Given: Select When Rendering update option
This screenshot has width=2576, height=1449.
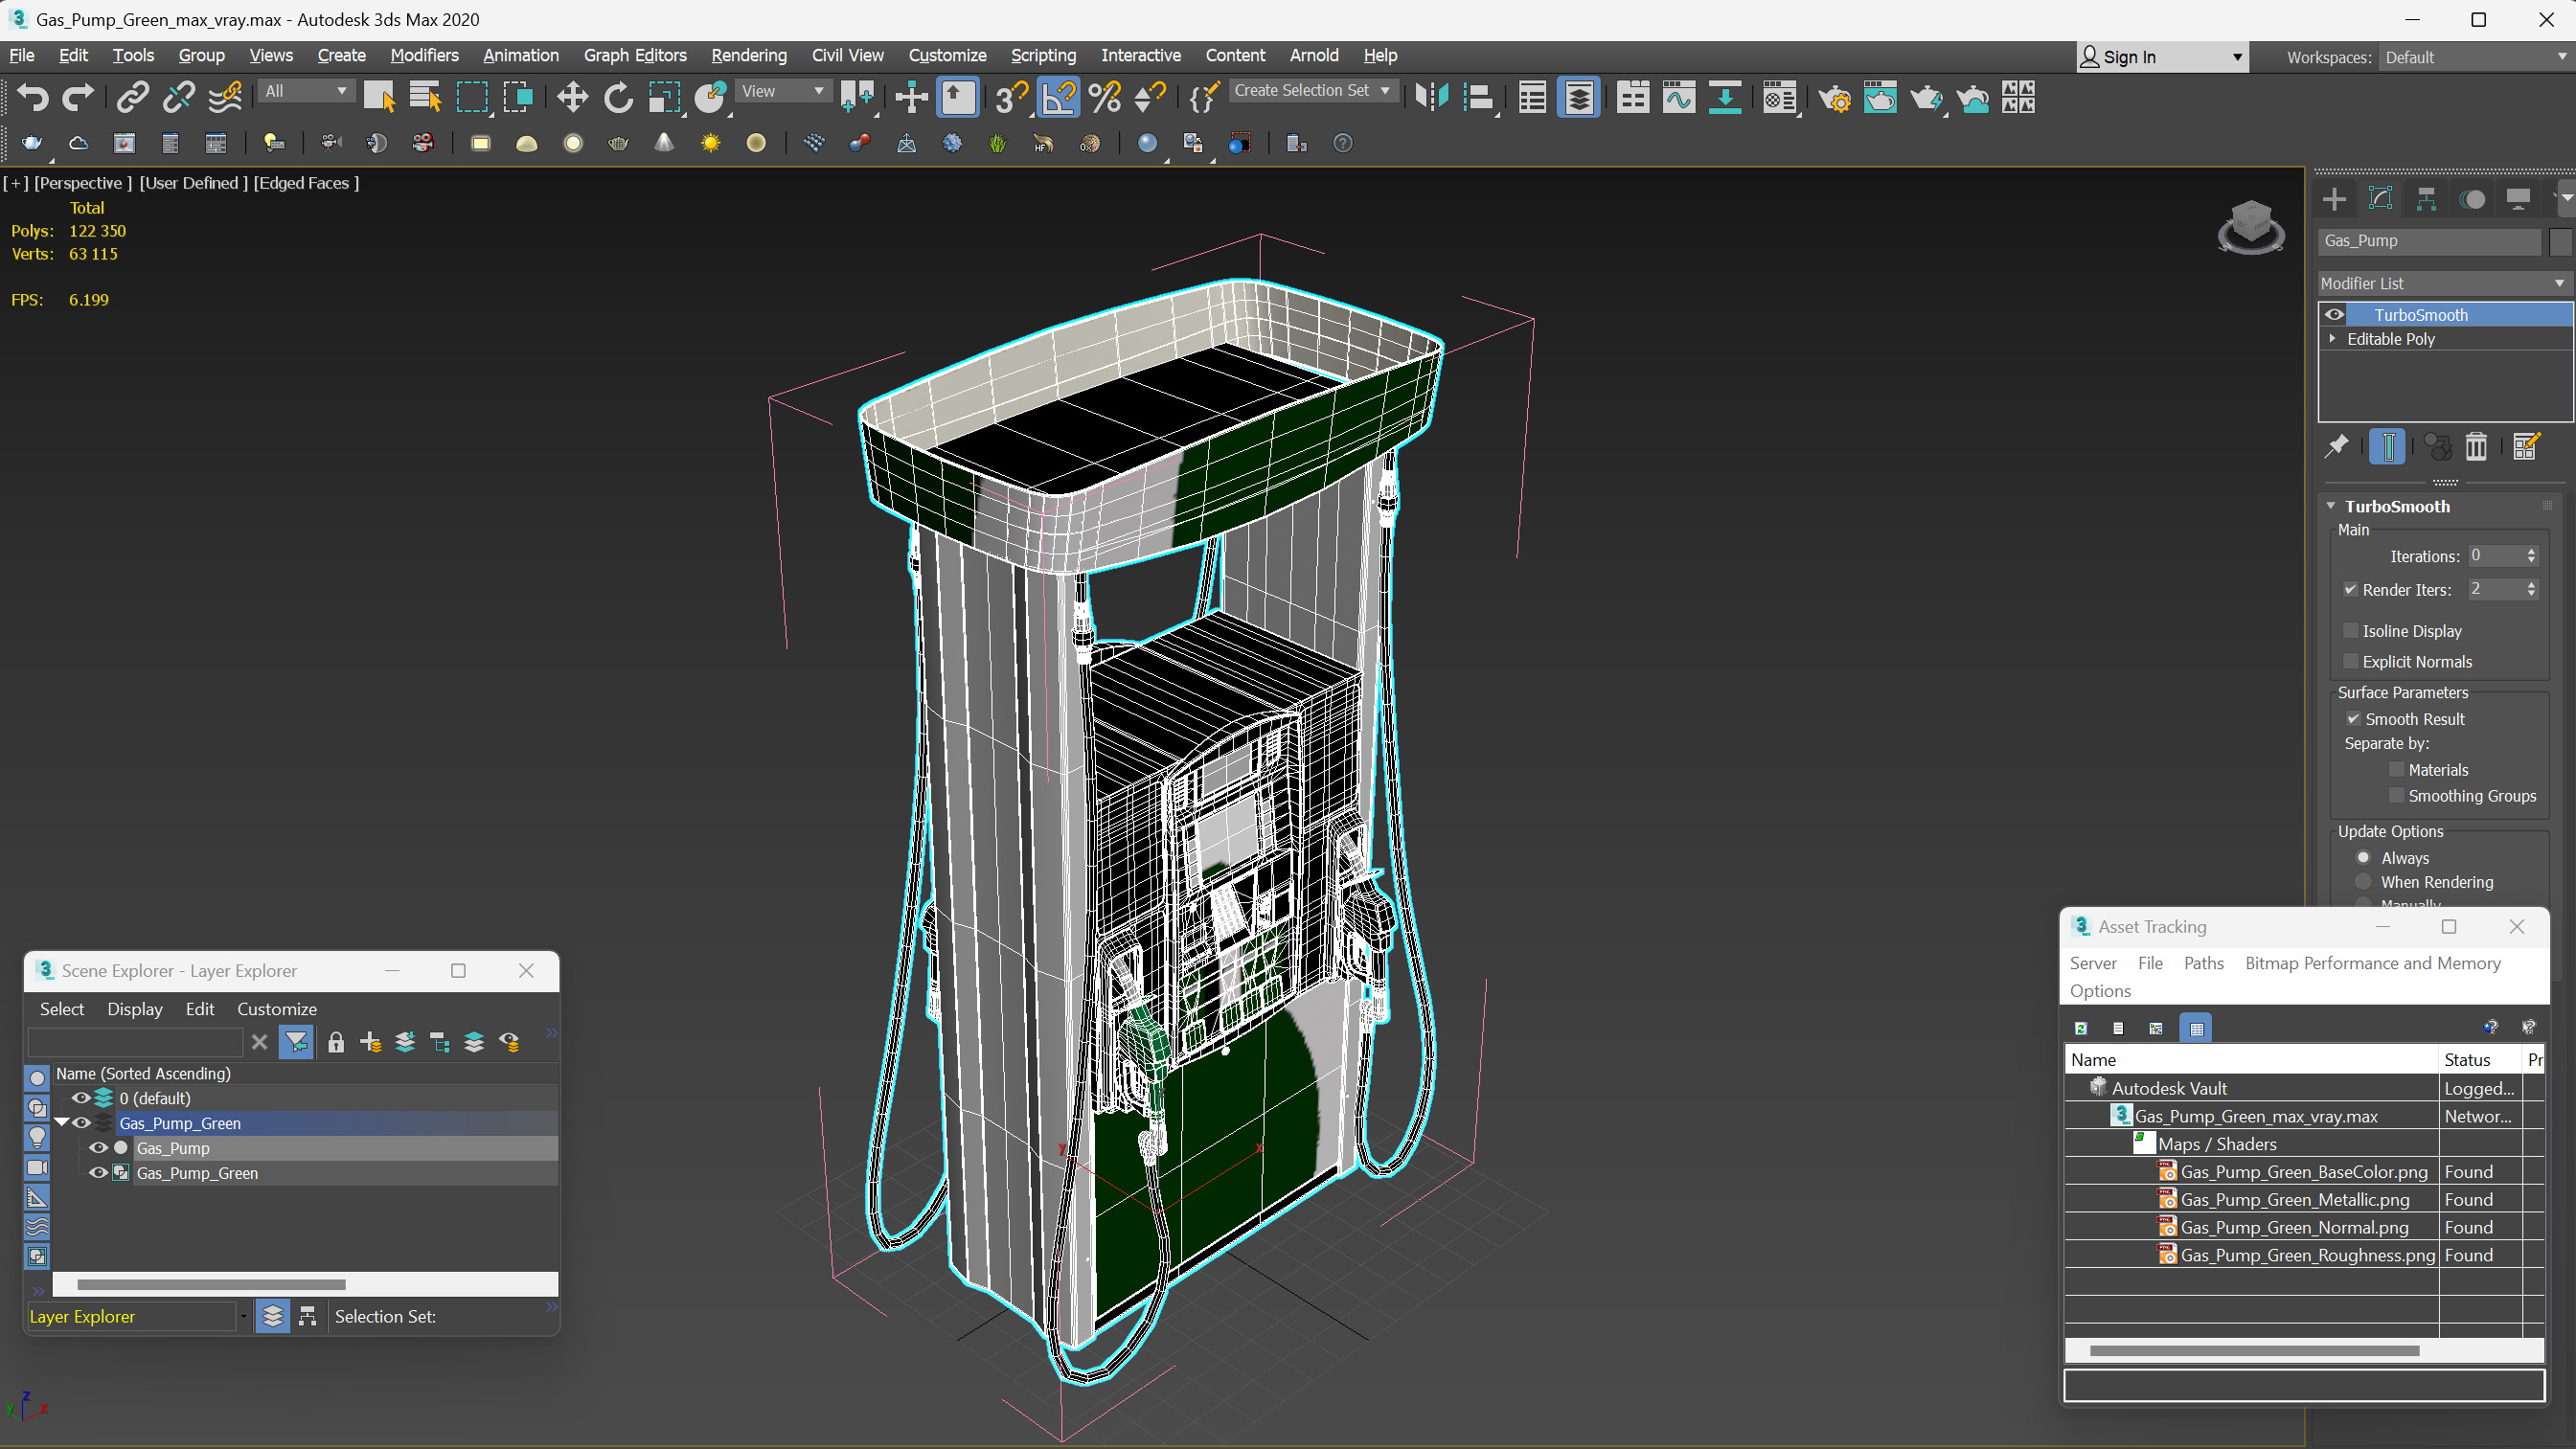Looking at the screenshot, I should pyautogui.click(x=2364, y=882).
